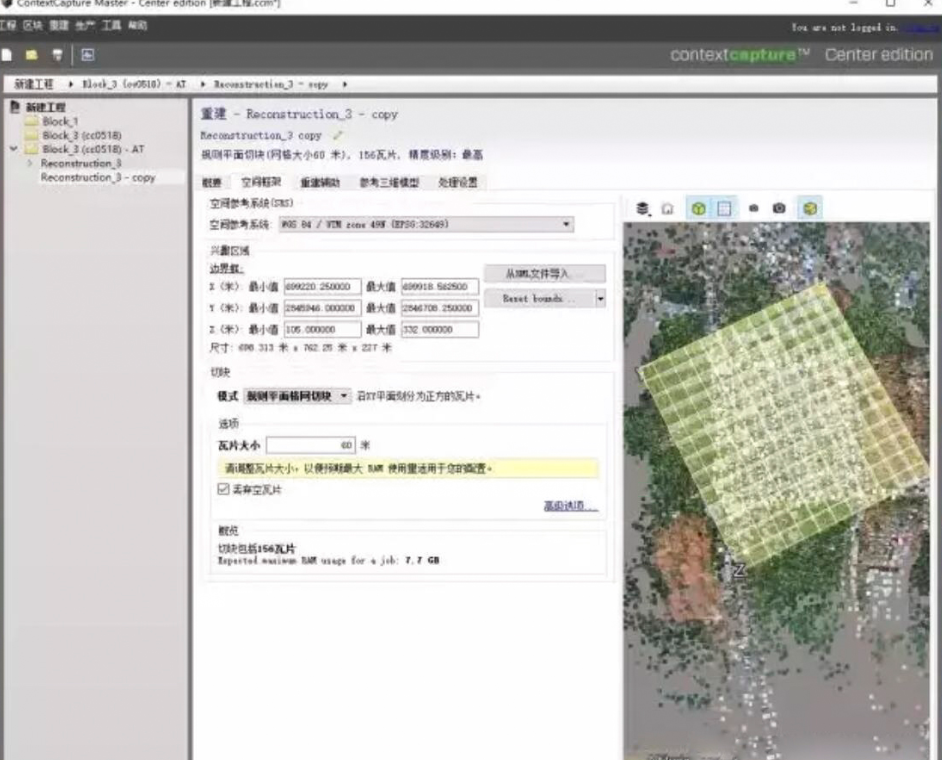Click the import from KML file button
The image size is (942, 760).
click(544, 273)
